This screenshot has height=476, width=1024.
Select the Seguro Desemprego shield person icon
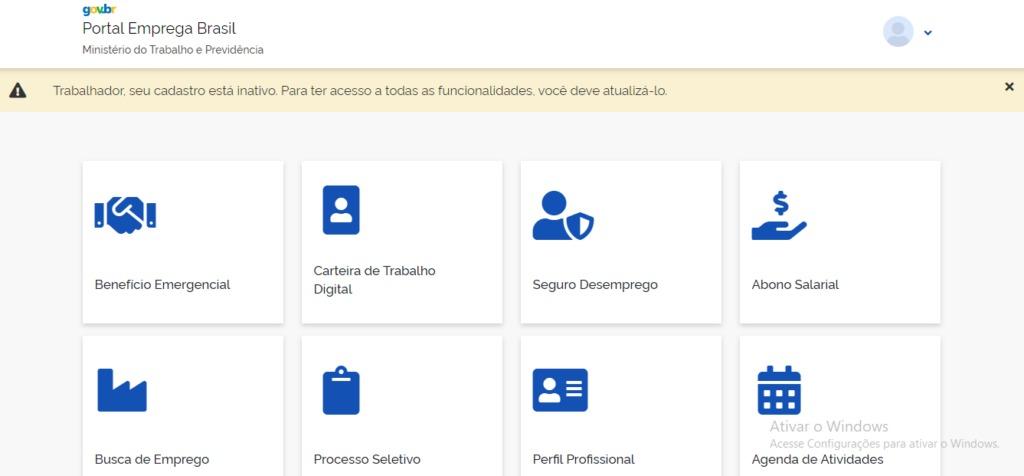[x=562, y=214]
